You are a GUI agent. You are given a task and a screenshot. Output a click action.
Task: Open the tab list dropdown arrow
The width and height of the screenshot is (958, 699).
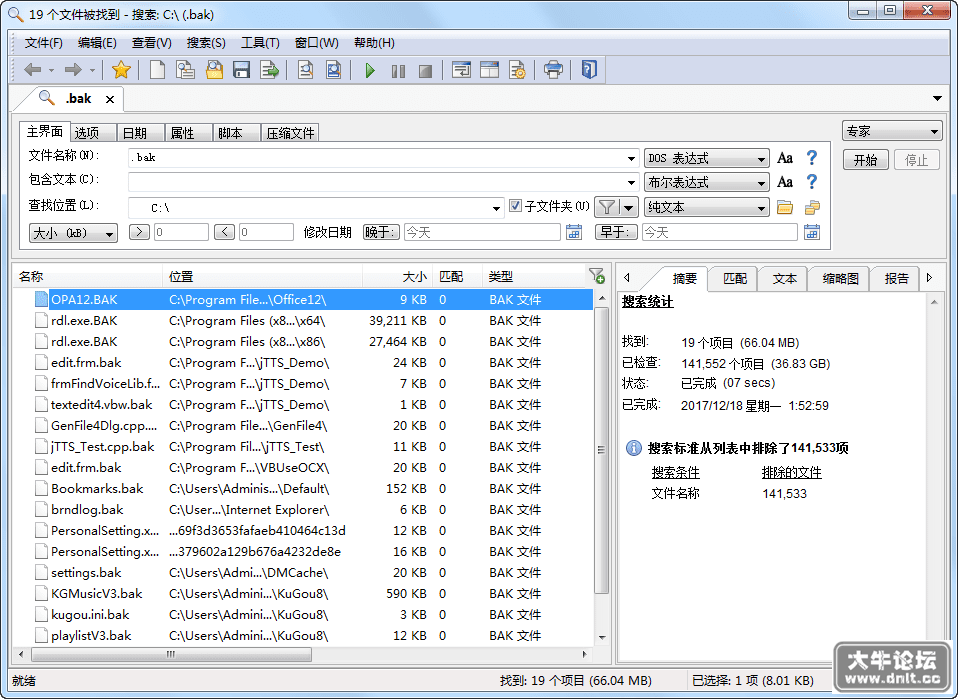click(937, 98)
